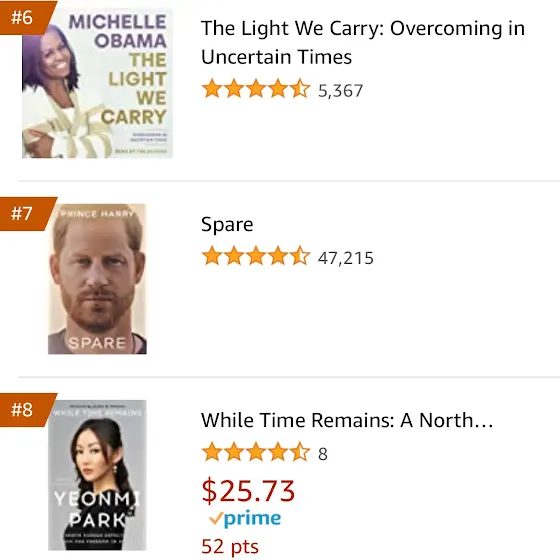The image size is (560, 560).
Task: Click the 52 pts points label
Action: coord(230,546)
